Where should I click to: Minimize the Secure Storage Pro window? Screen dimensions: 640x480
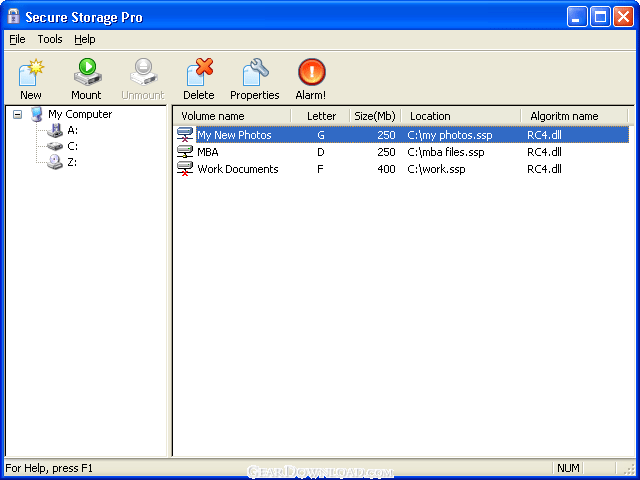click(x=577, y=17)
